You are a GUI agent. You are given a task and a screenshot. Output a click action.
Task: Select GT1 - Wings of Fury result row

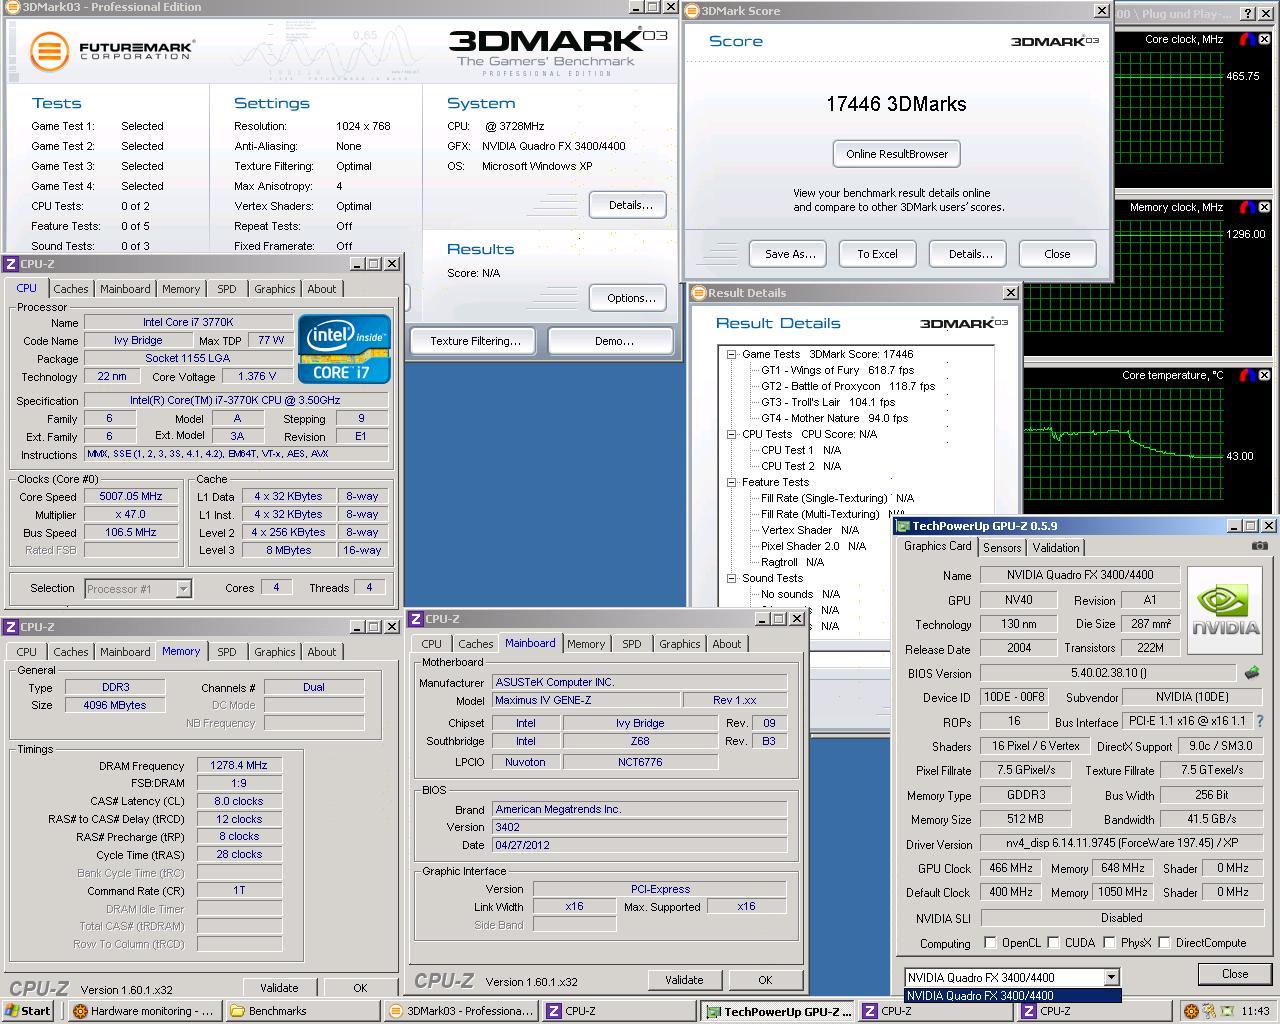click(837, 370)
